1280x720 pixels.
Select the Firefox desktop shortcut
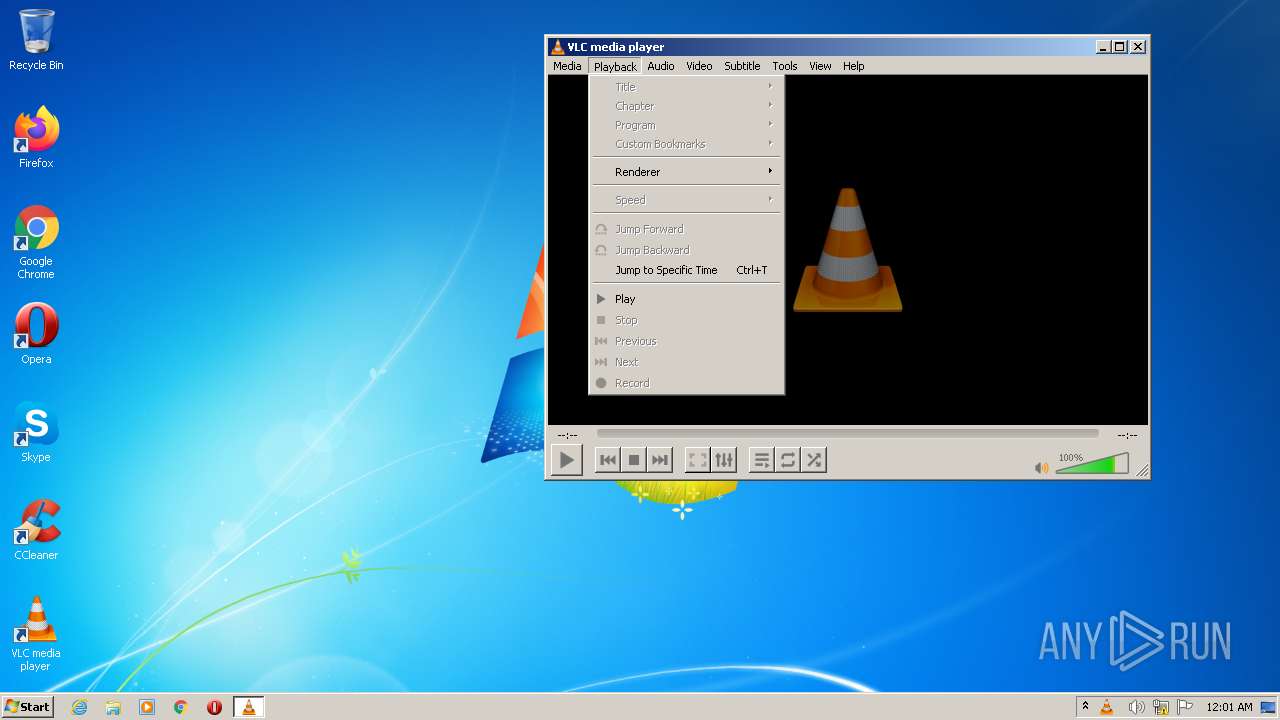pyautogui.click(x=36, y=137)
